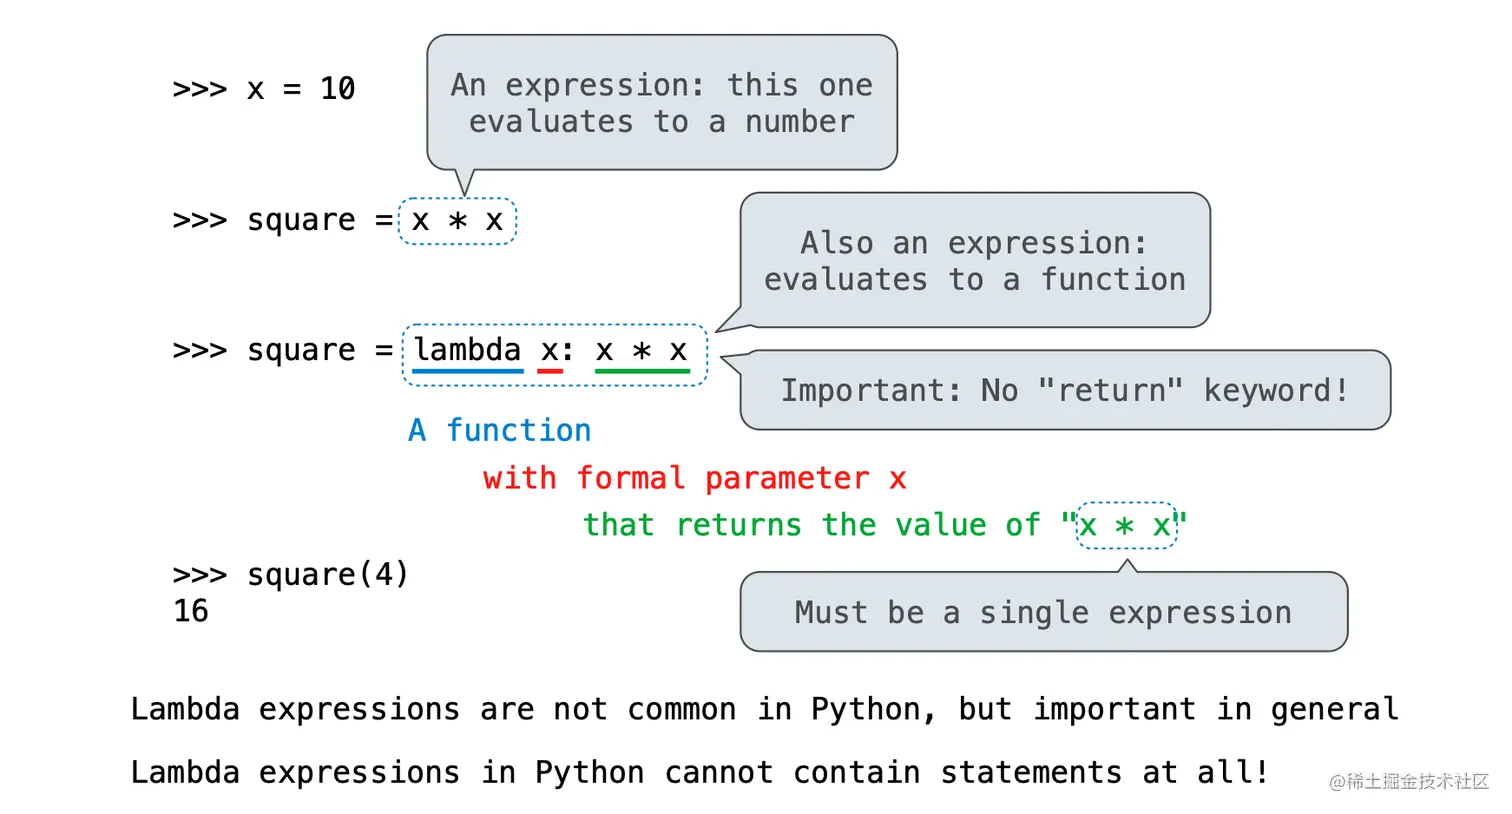
Task: Click the 'x = 10' assignment line
Action: point(264,89)
